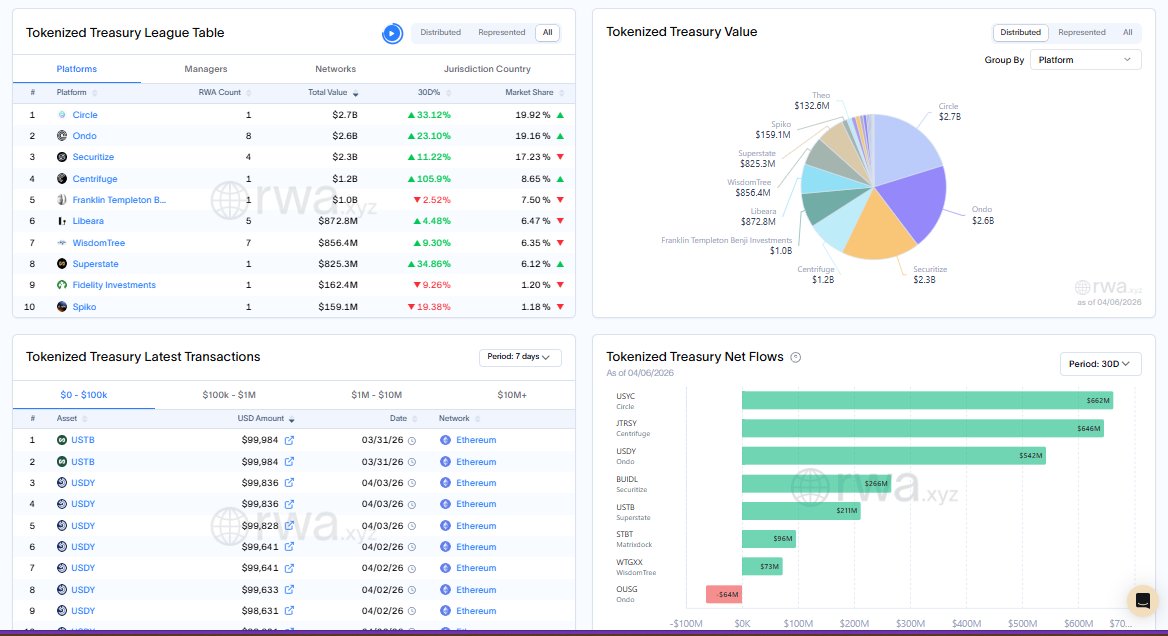This screenshot has width=1168, height=636.
Task: Sort by Date column header
Action: [x=403, y=419]
